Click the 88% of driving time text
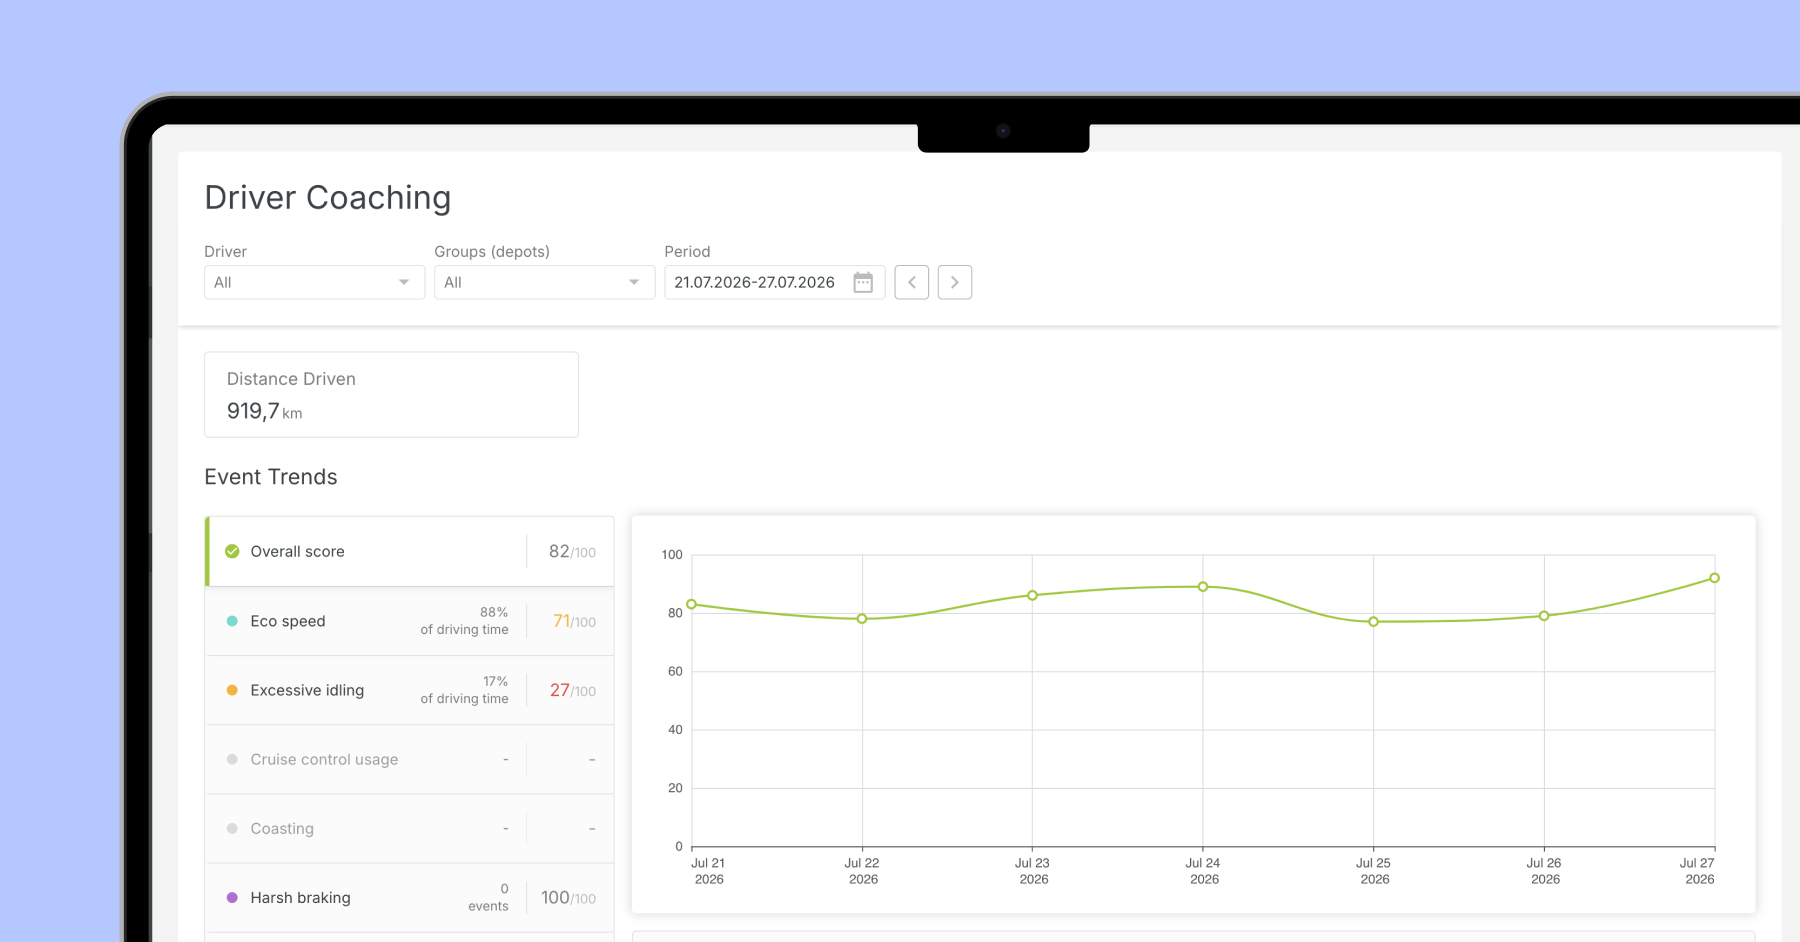This screenshot has height=942, width=1800. [465, 621]
